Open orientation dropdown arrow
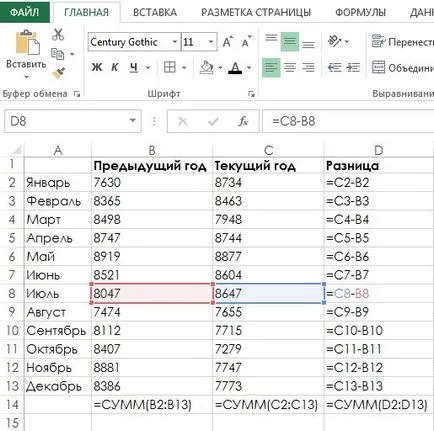434x431 pixels. point(347,42)
